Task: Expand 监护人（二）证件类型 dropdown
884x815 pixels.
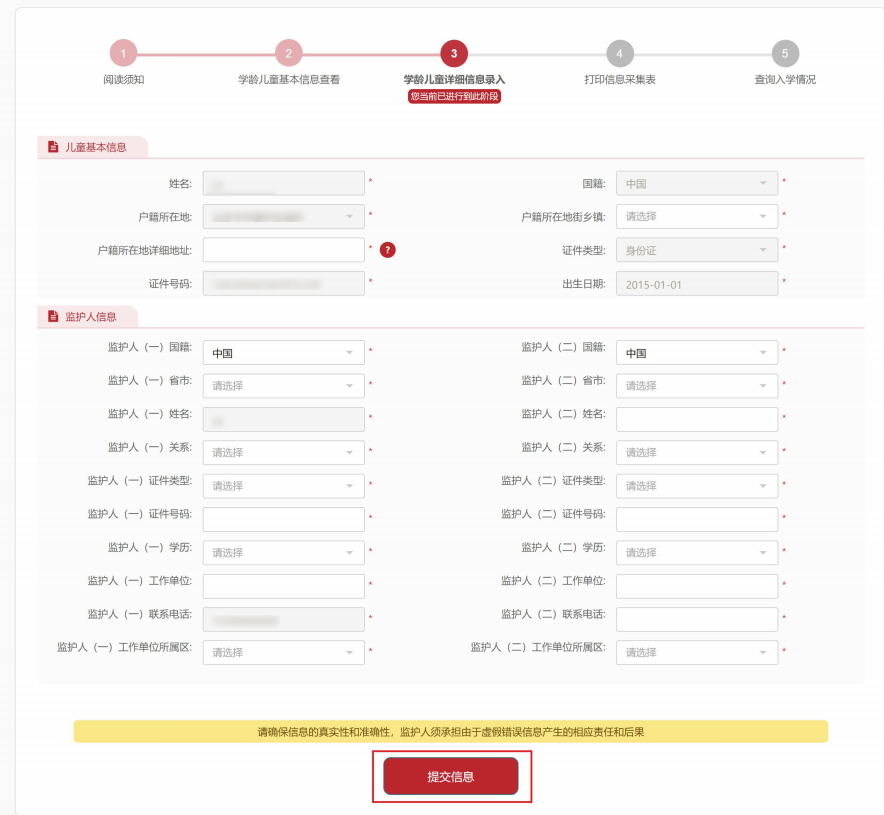Action: coord(696,486)
